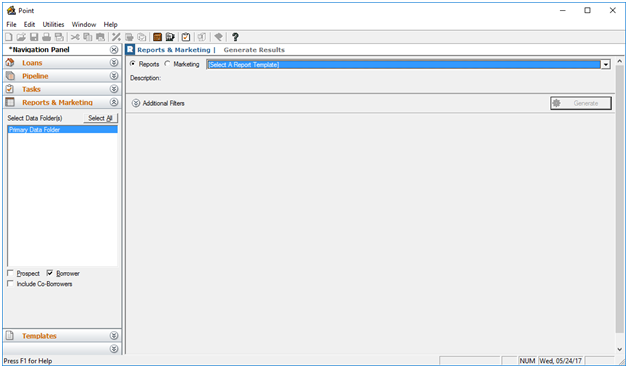Image resolution: width=628 pixels, height=368 pixels.
Task: Click the Reports & Marketing panel icon
Action: [x=10, y=102]
